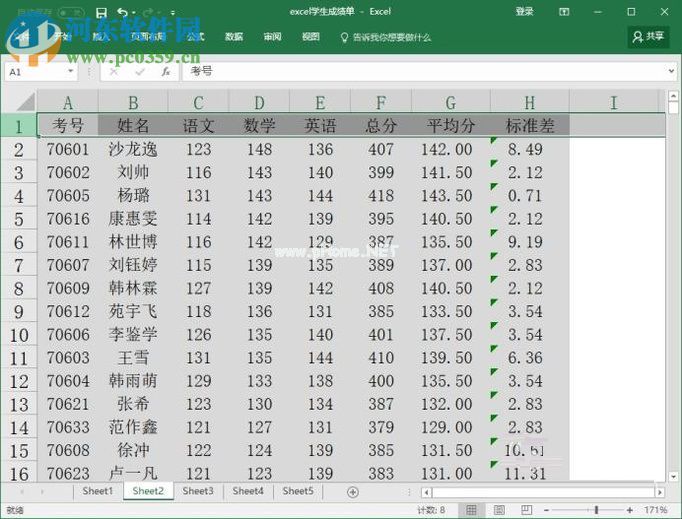Switch to the Sheet5 tab

pos(298,491)
